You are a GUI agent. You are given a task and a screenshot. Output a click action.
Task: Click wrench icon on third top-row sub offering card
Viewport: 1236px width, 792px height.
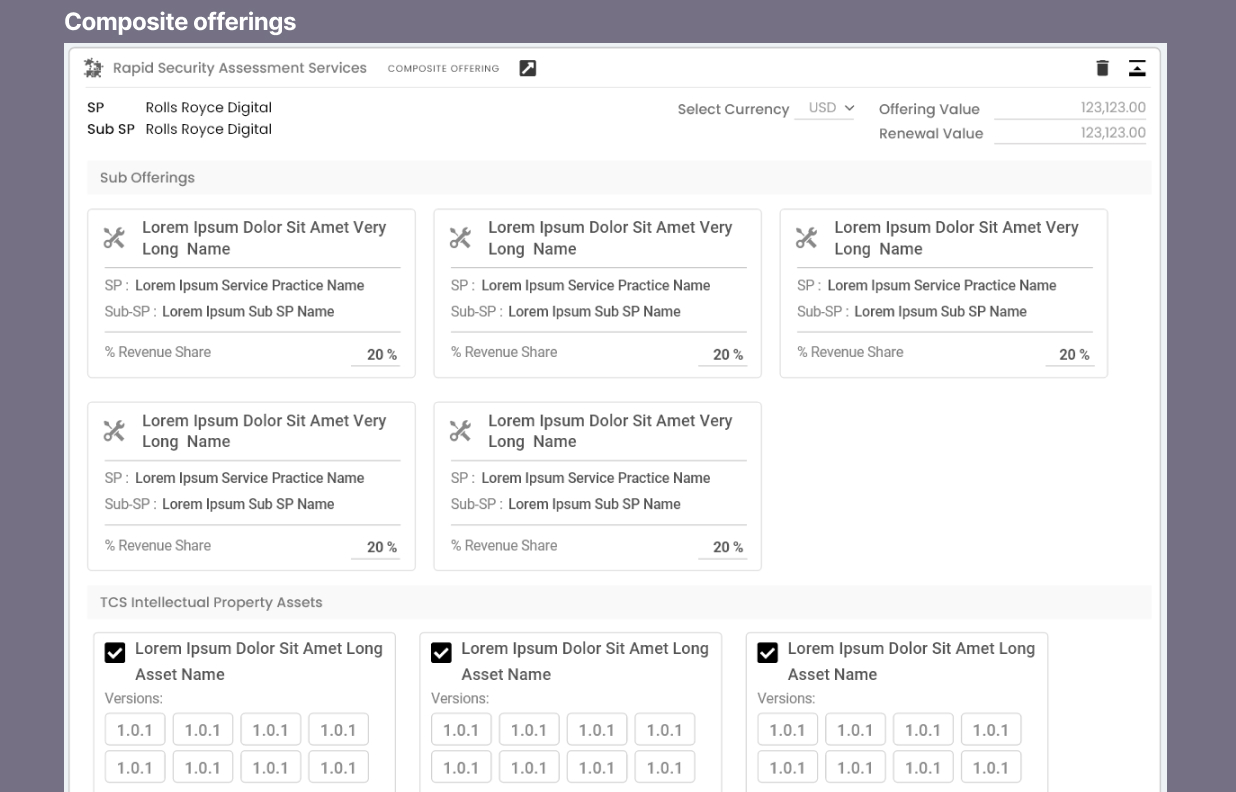(806, 238)
